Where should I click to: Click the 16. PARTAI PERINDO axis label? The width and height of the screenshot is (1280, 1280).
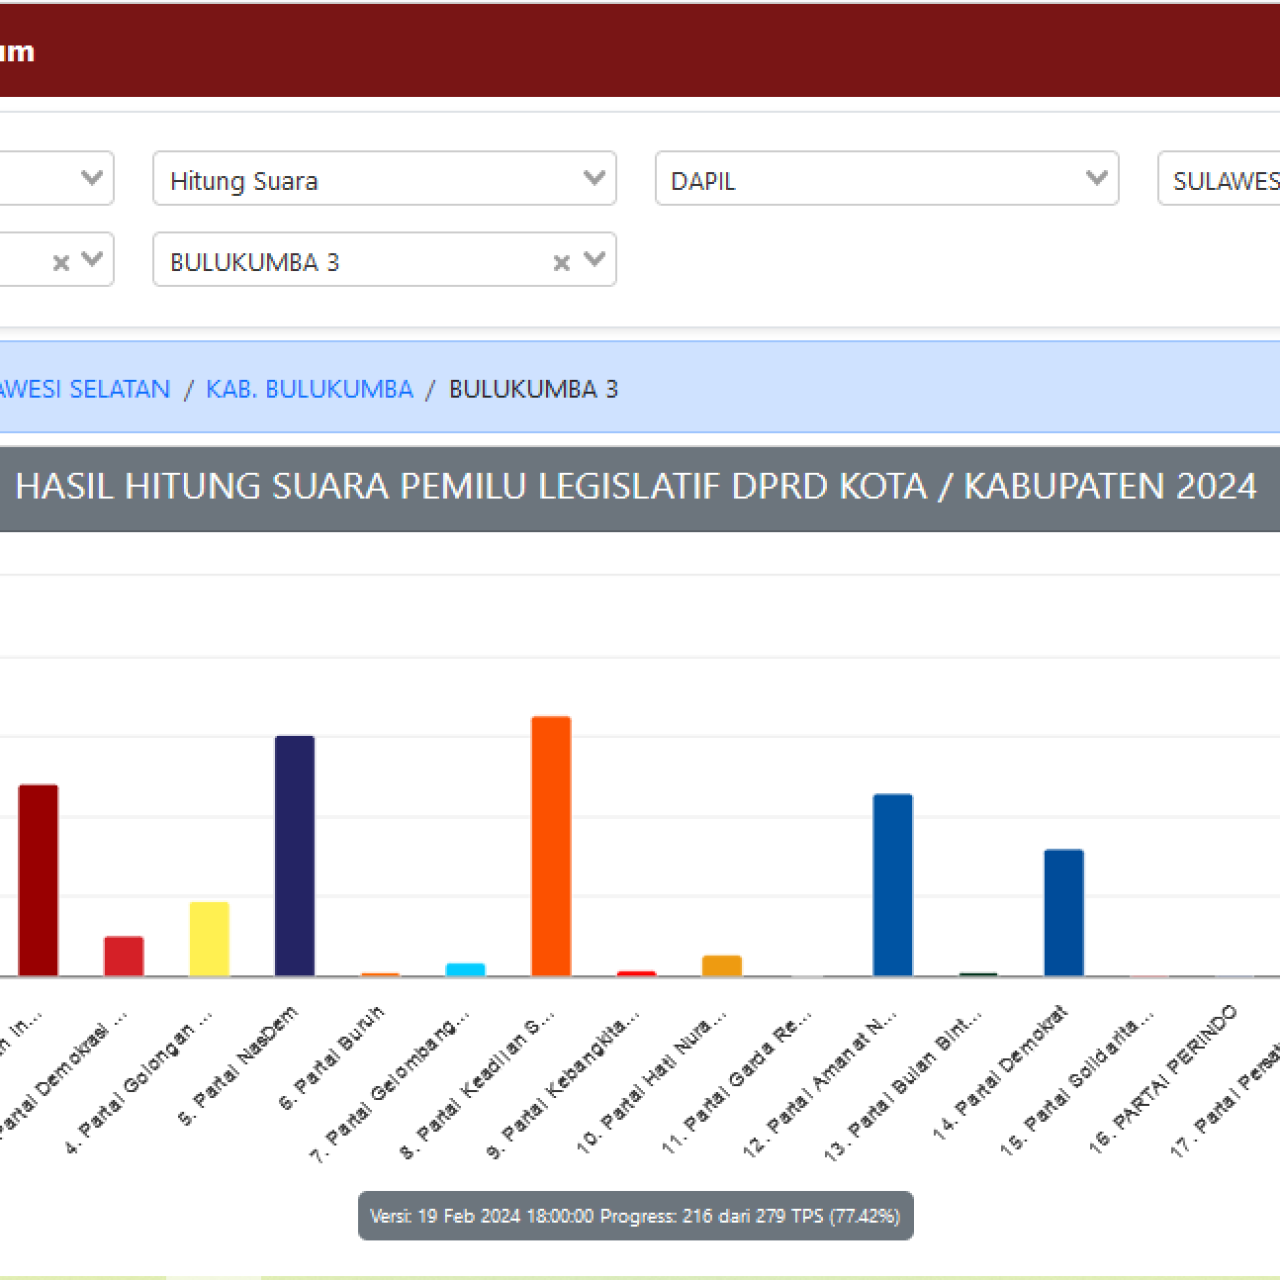tap(1165, 1078)
